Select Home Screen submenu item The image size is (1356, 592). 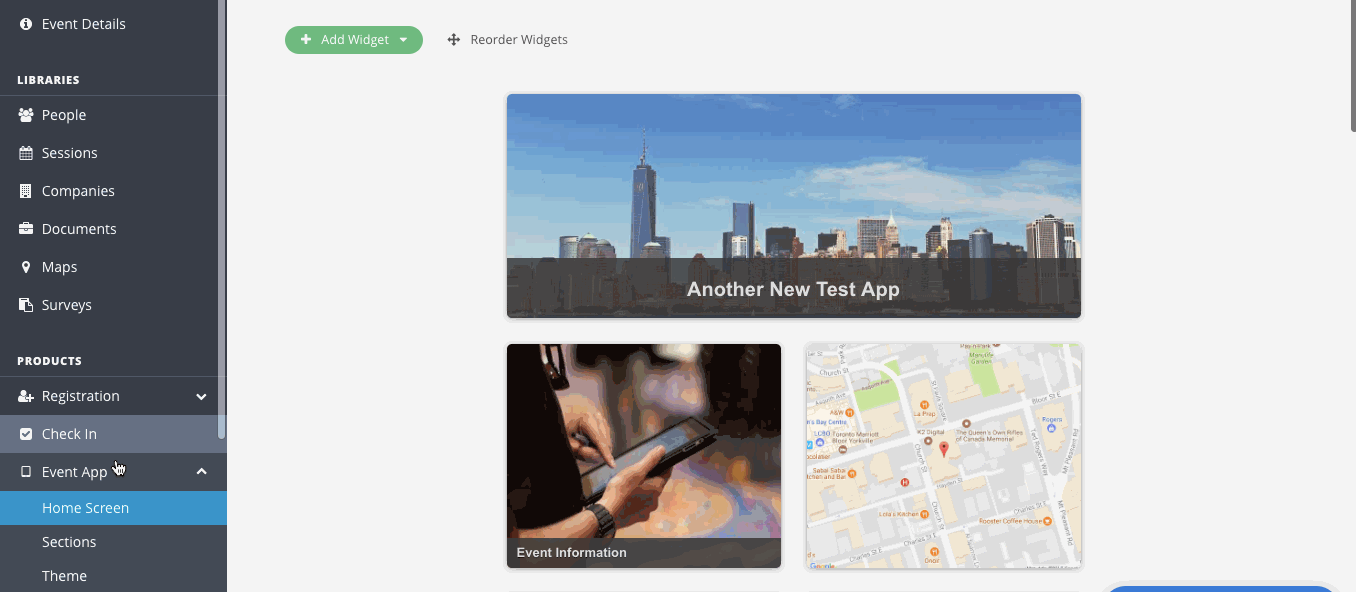click(x=113, y=508)
